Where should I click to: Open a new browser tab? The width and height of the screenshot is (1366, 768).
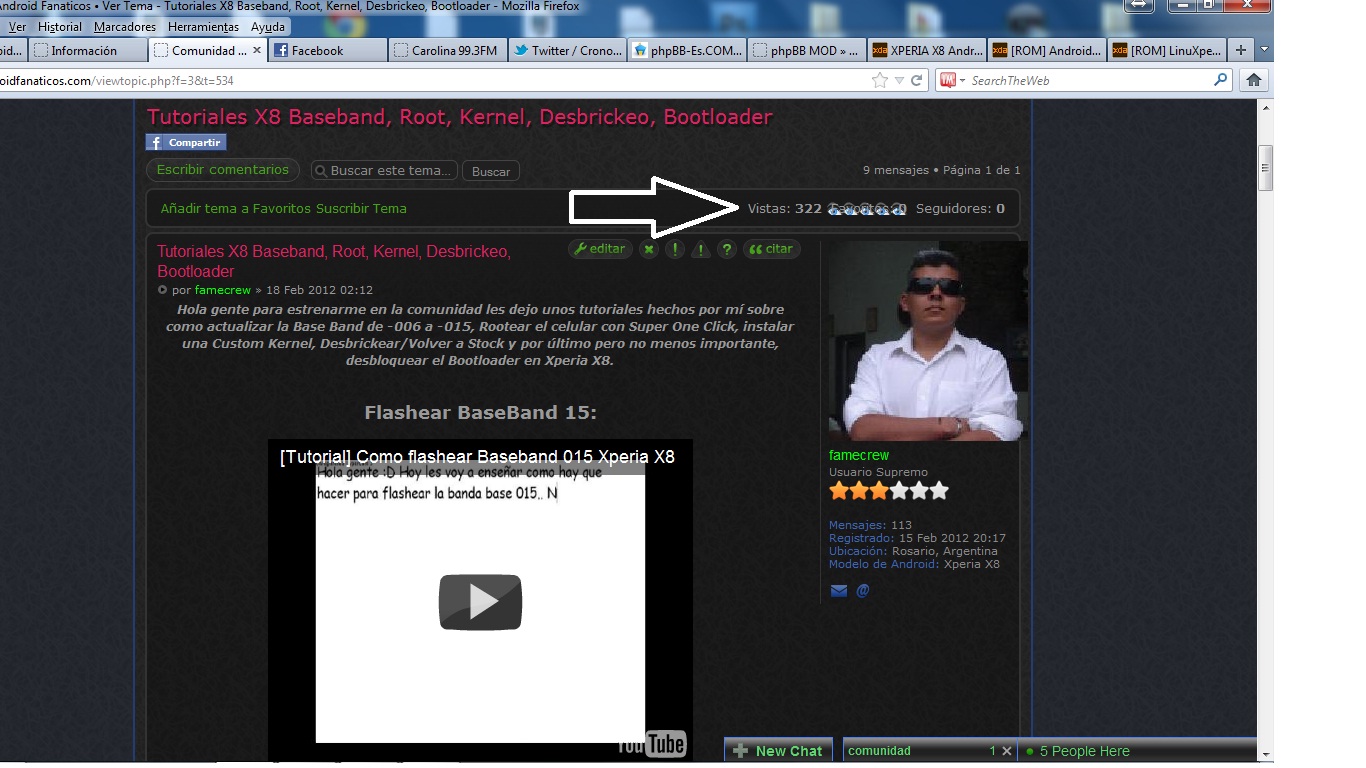coord(1240,50)
